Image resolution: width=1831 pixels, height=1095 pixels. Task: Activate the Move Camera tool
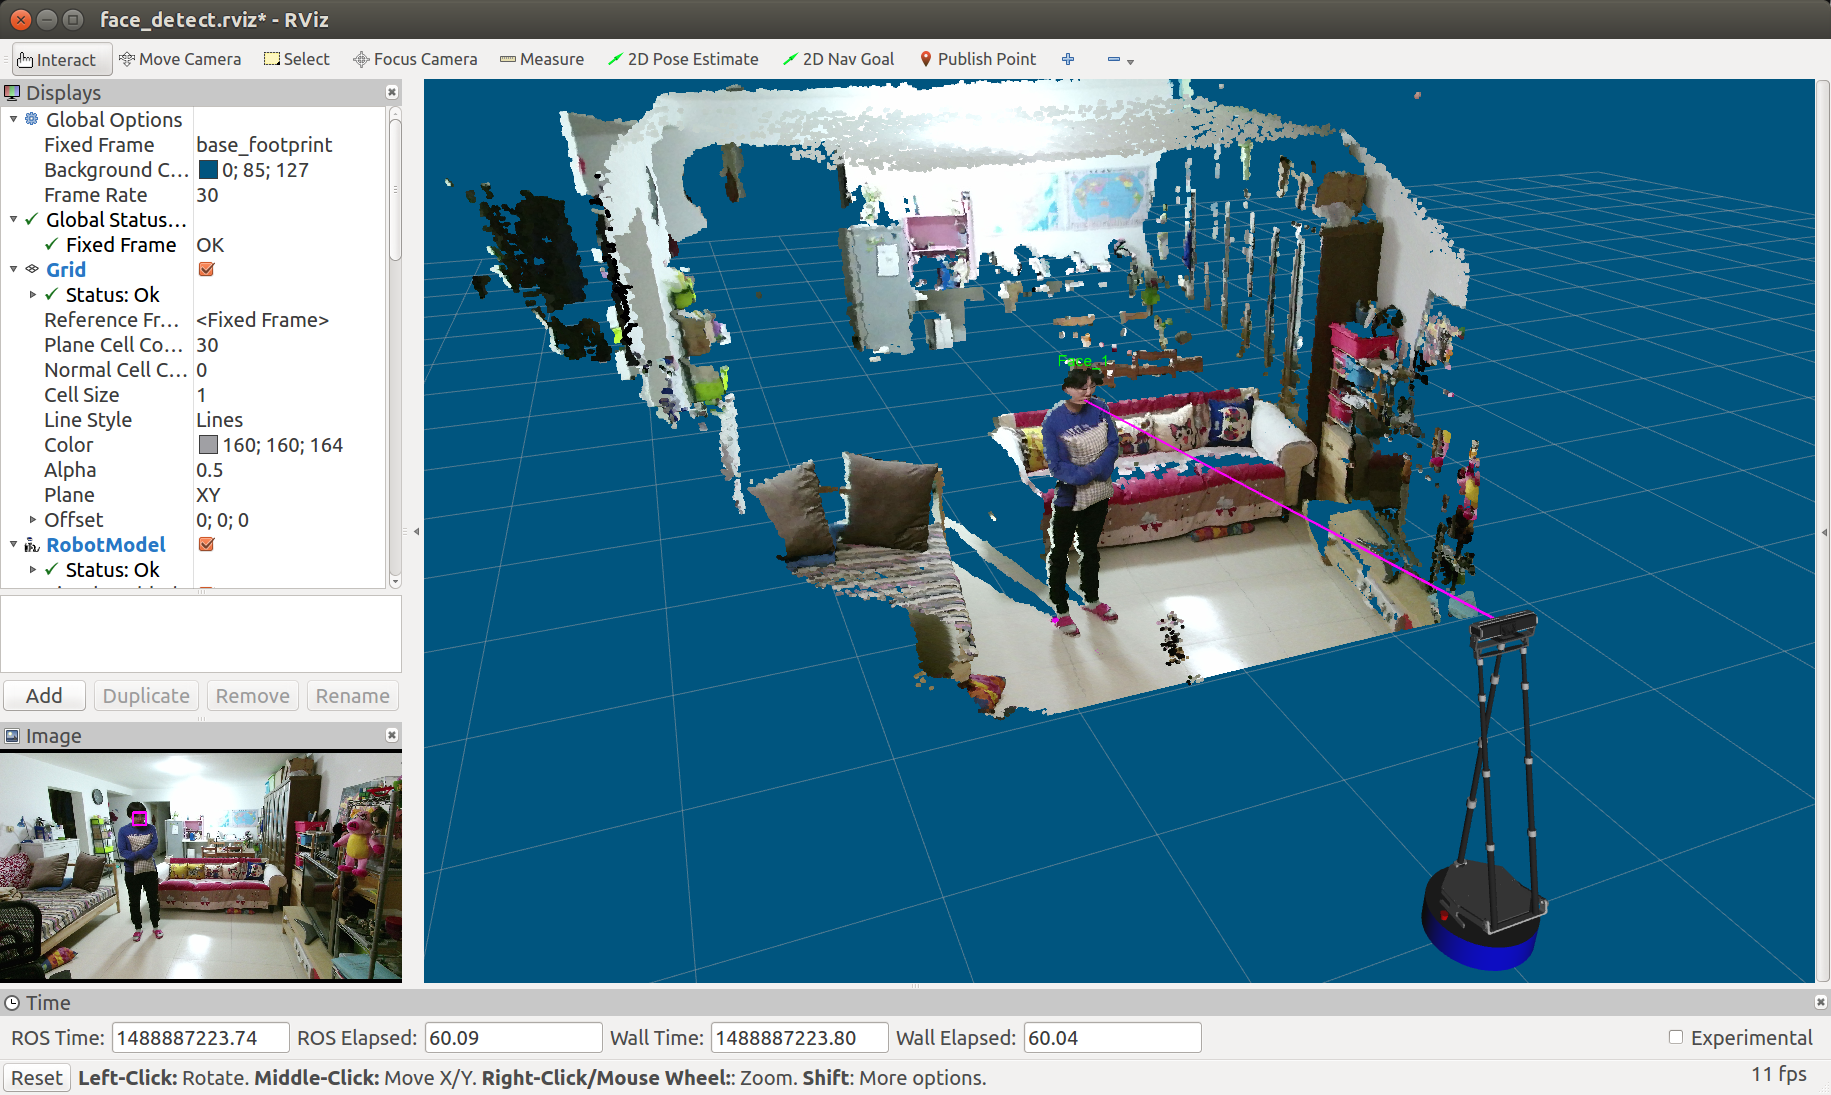click(180, 59)
